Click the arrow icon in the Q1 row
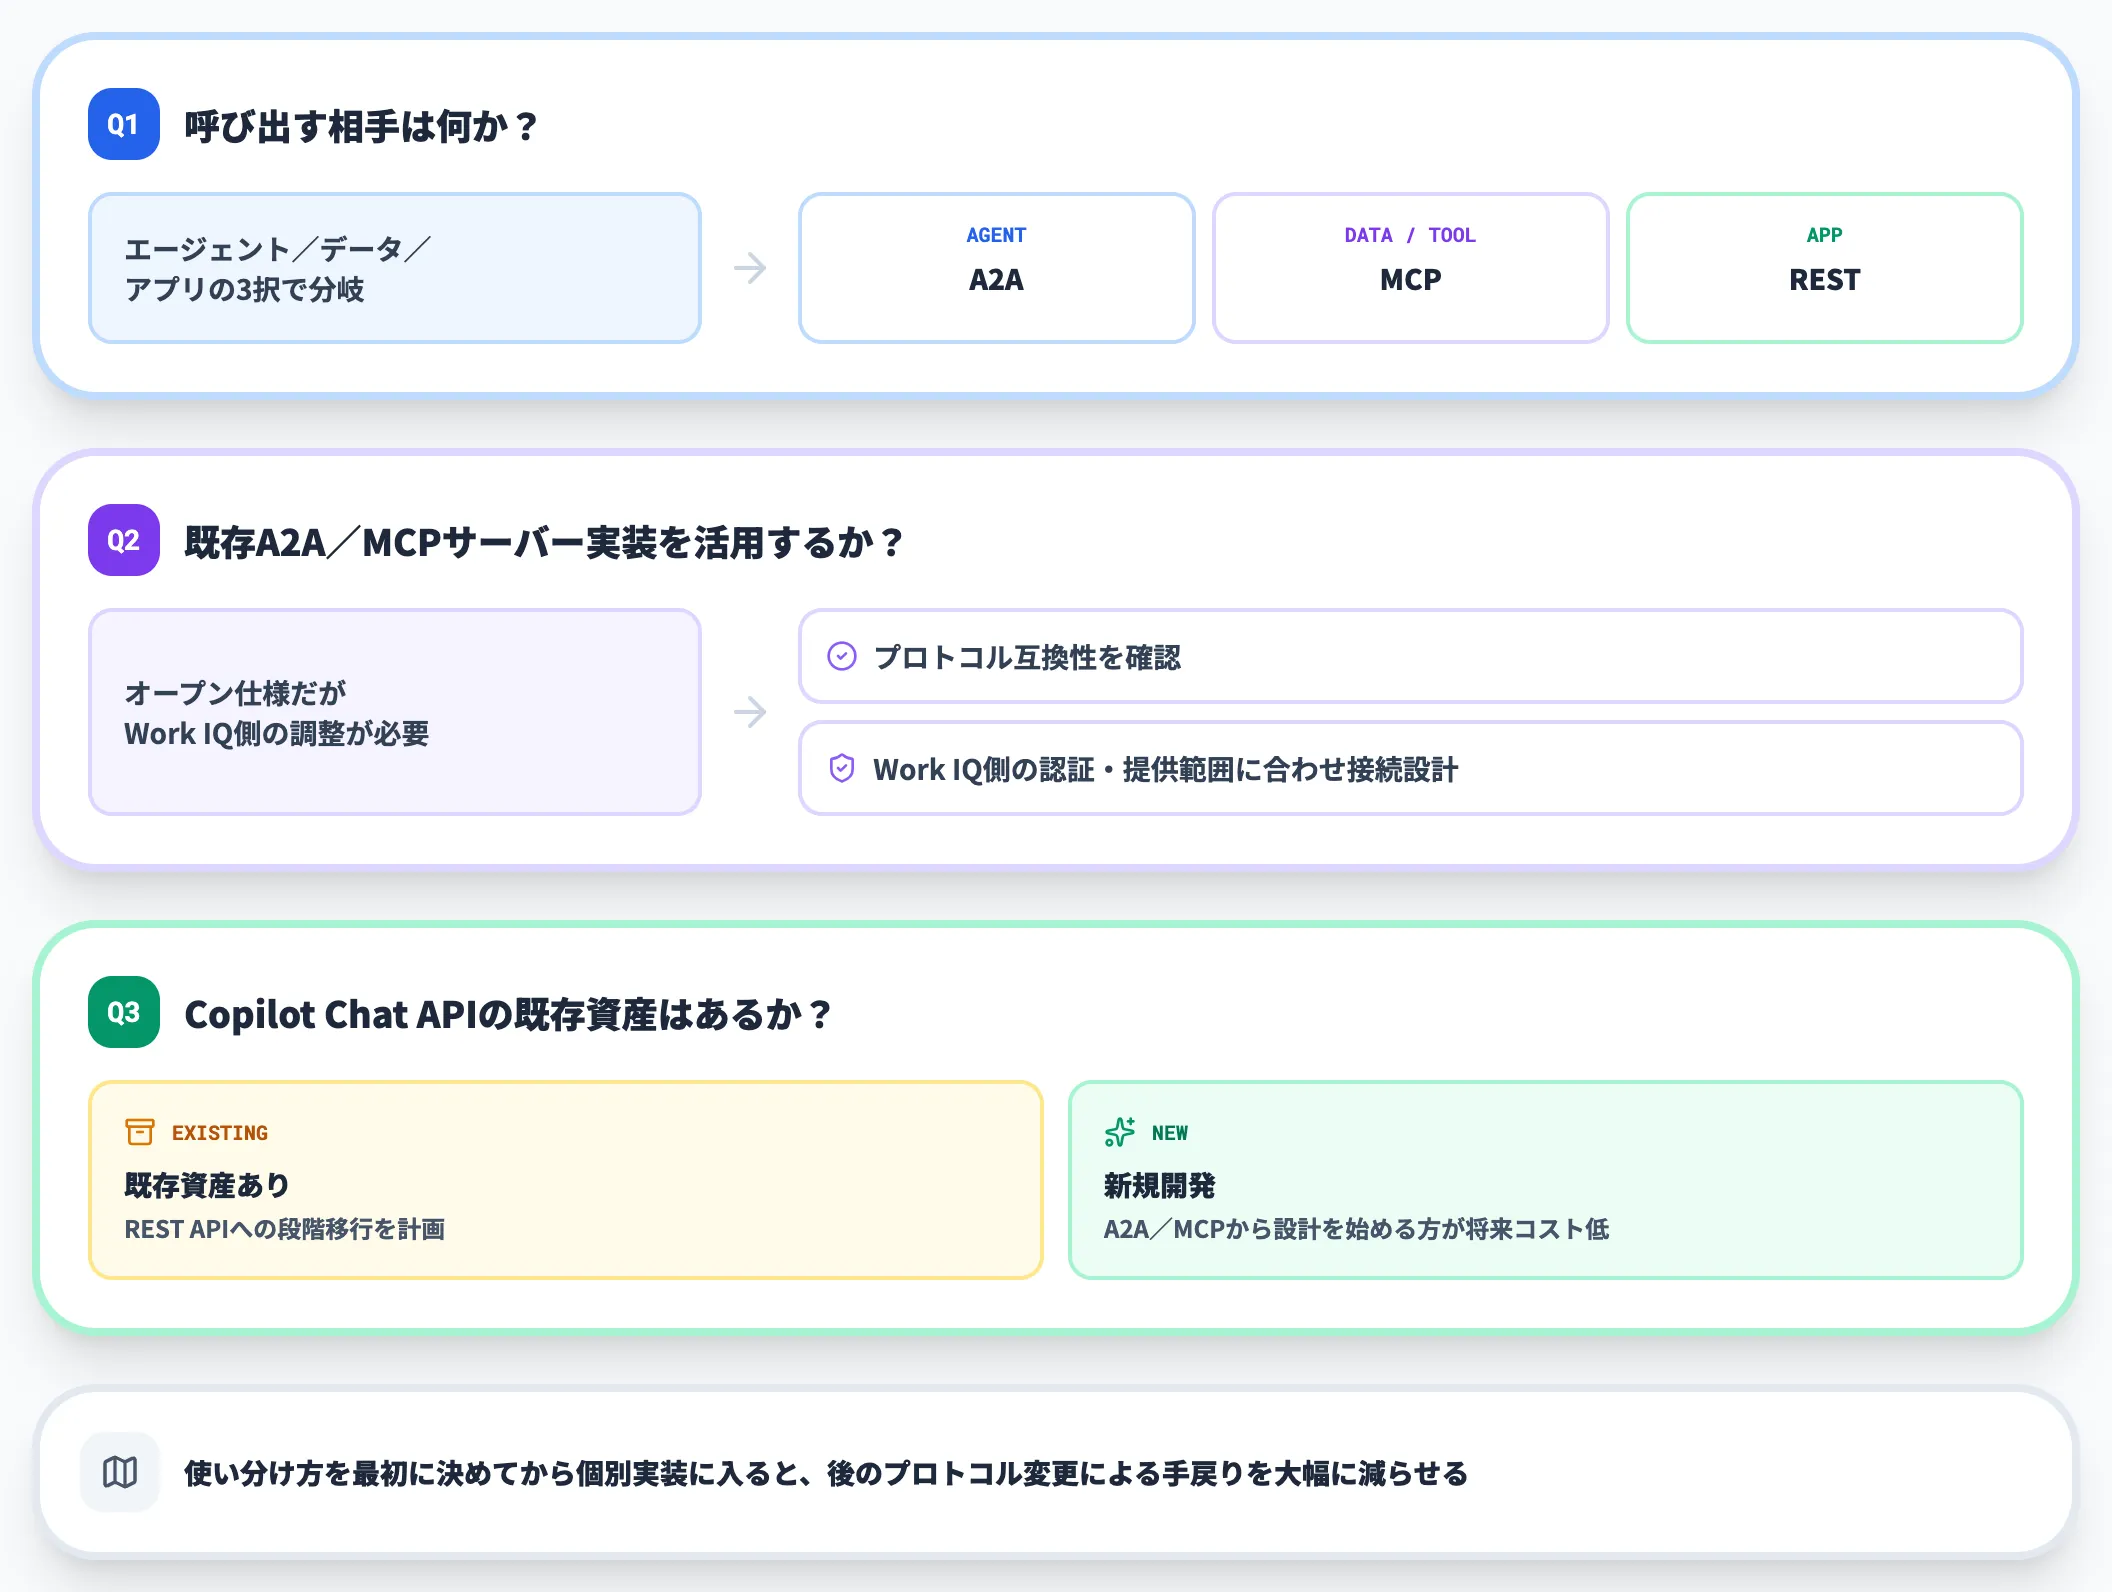Screen dimensions: 2112x1592 pos(750,268)
